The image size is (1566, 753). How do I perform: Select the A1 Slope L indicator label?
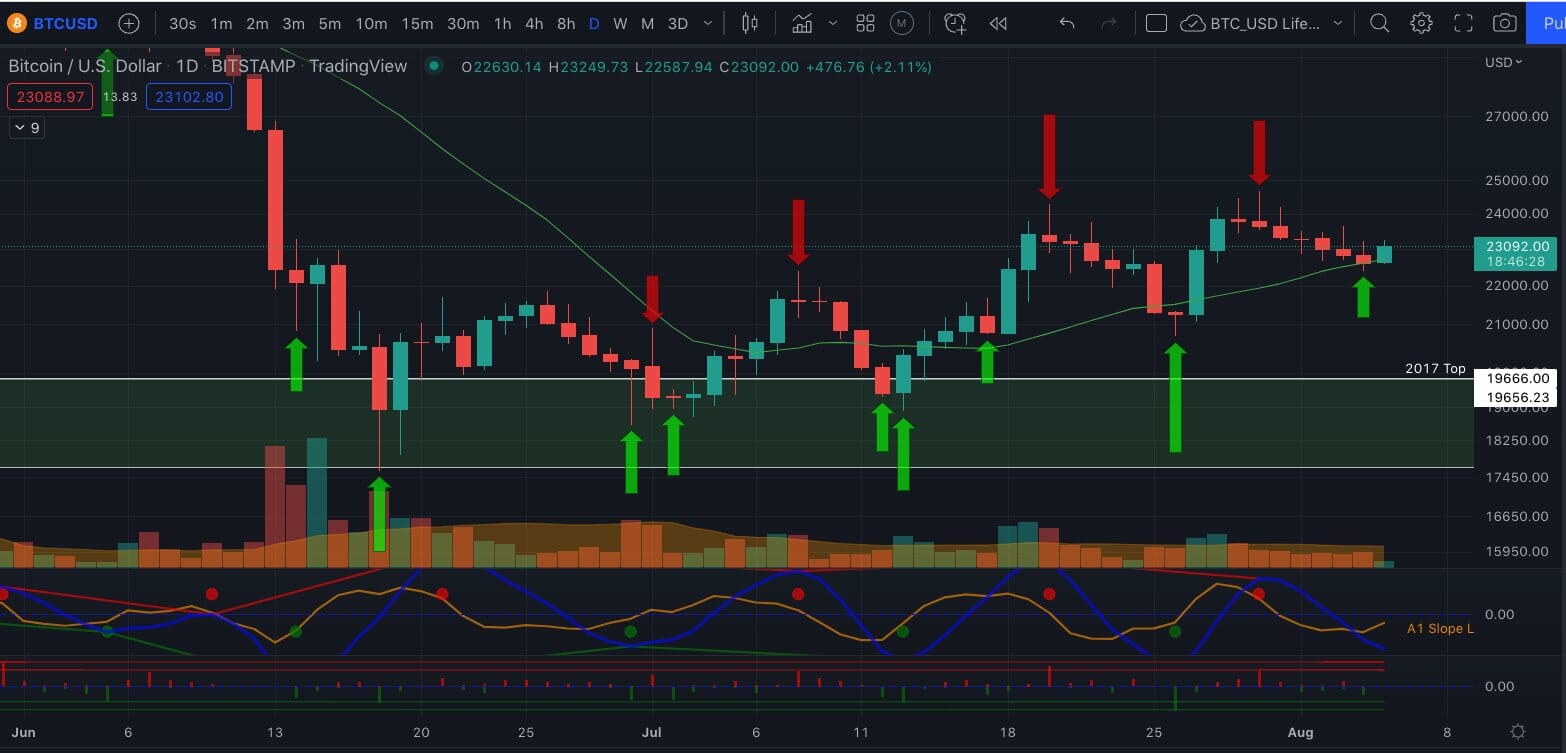tap(1440, 629)
